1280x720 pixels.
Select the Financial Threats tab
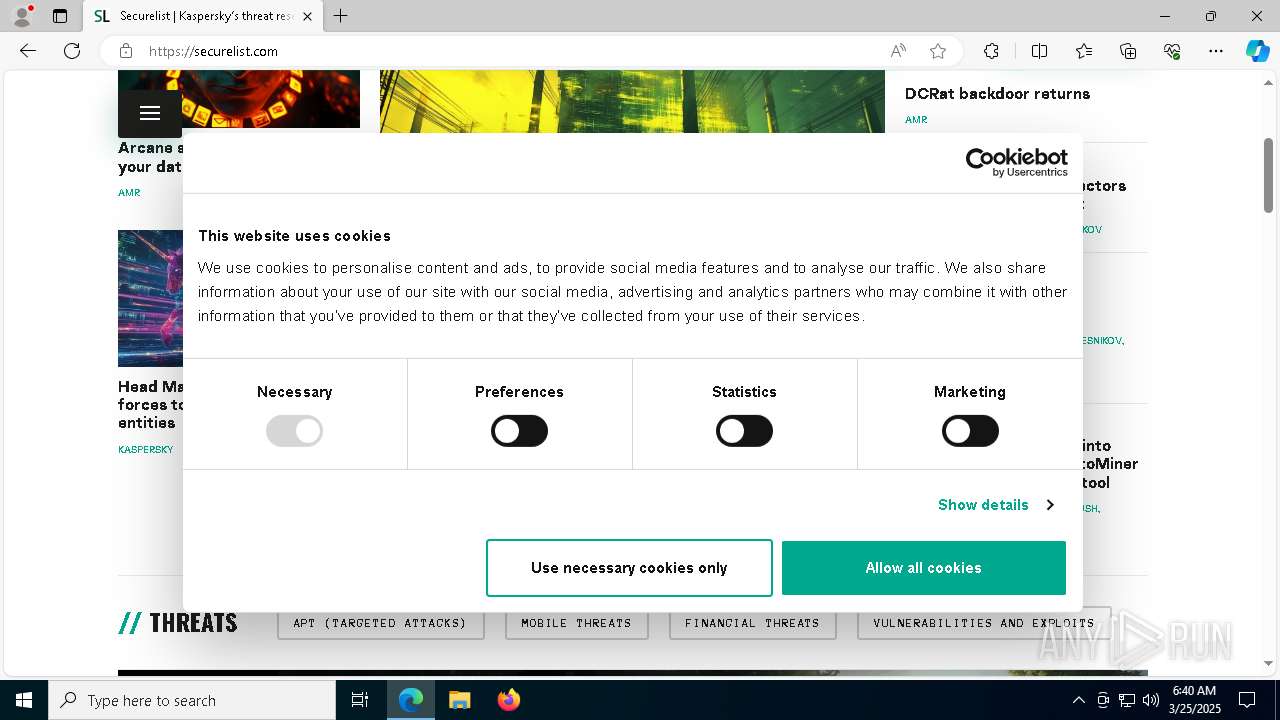[x=752, y=623]
